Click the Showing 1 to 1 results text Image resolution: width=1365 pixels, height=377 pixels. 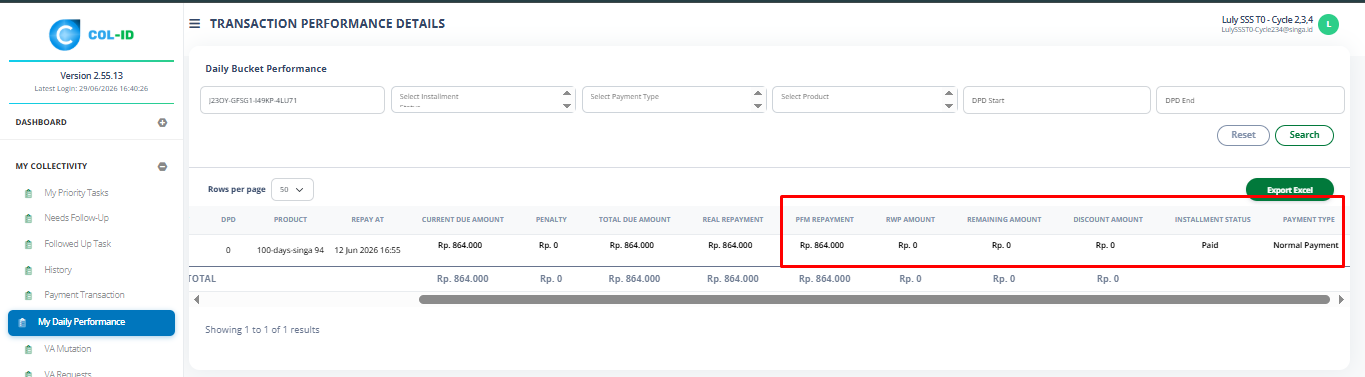262,329
